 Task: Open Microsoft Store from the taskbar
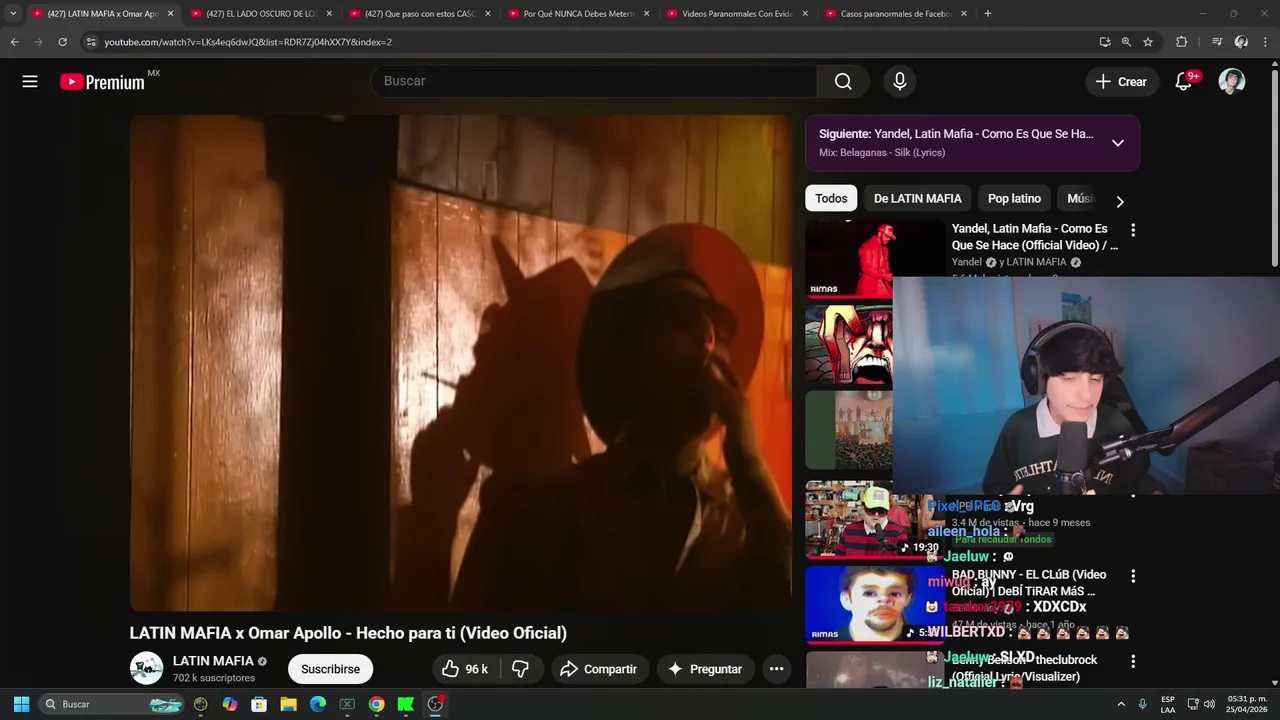(x=259, y=704)
